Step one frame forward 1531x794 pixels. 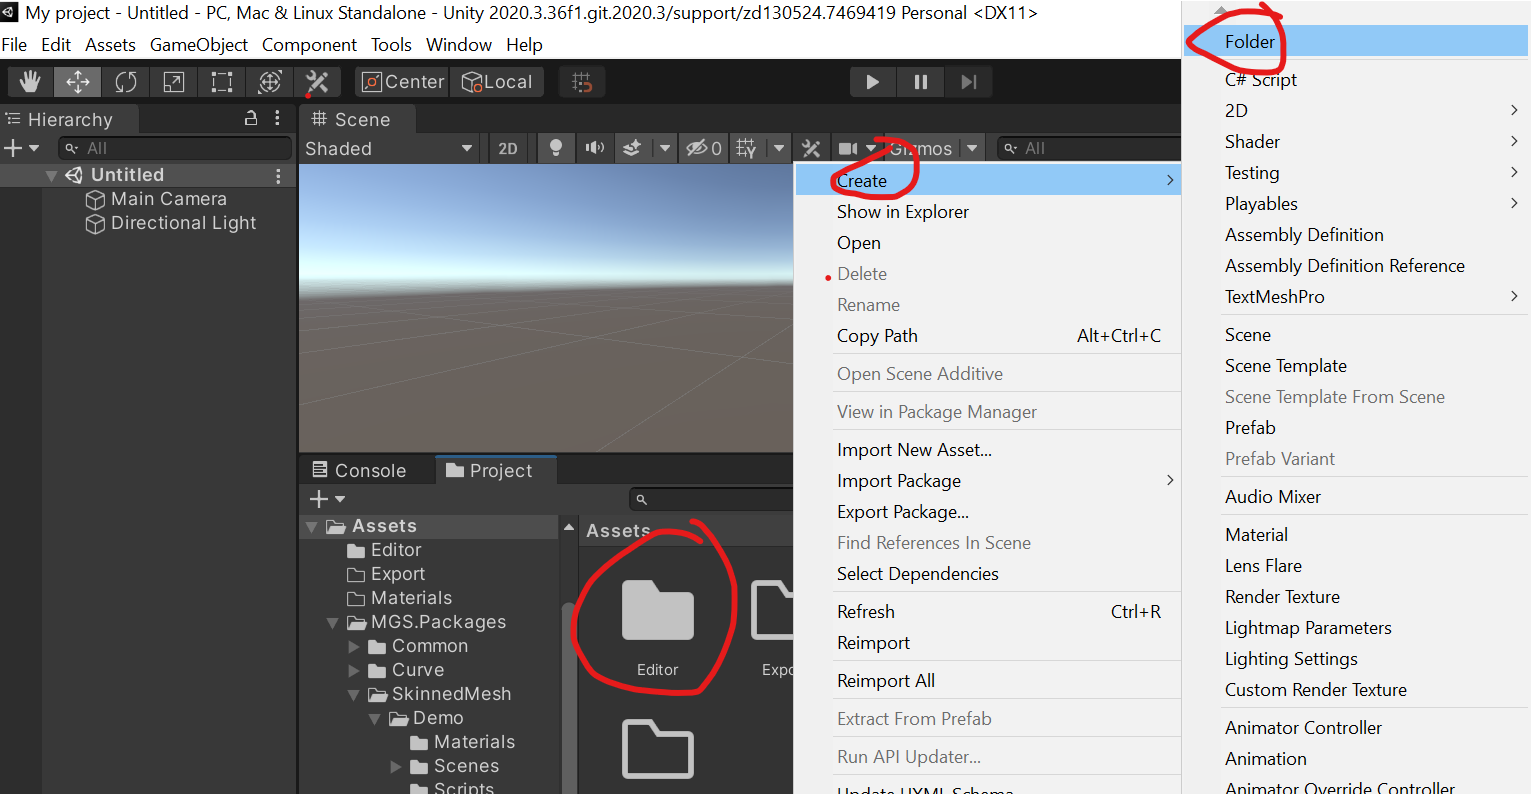(x=968, y=82)
